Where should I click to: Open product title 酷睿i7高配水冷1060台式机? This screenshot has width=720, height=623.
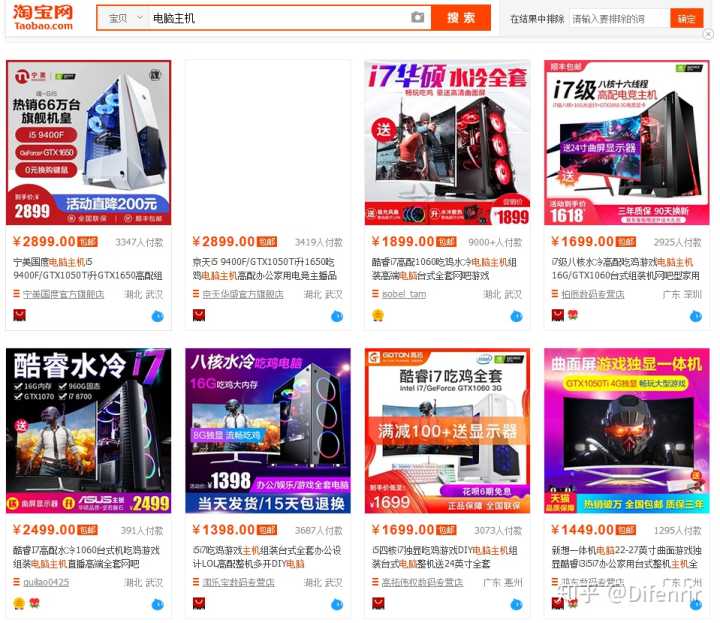[x=86, y=557]
